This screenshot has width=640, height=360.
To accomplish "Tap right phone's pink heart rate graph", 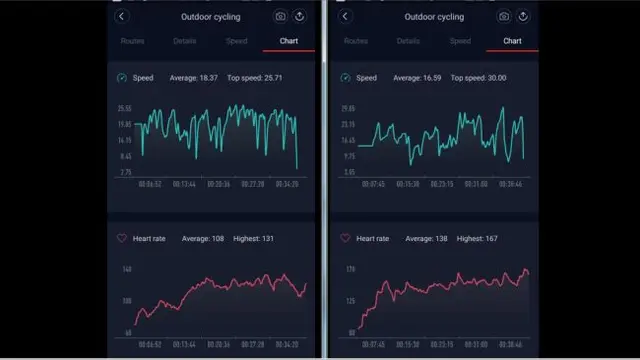I will 444,298.
